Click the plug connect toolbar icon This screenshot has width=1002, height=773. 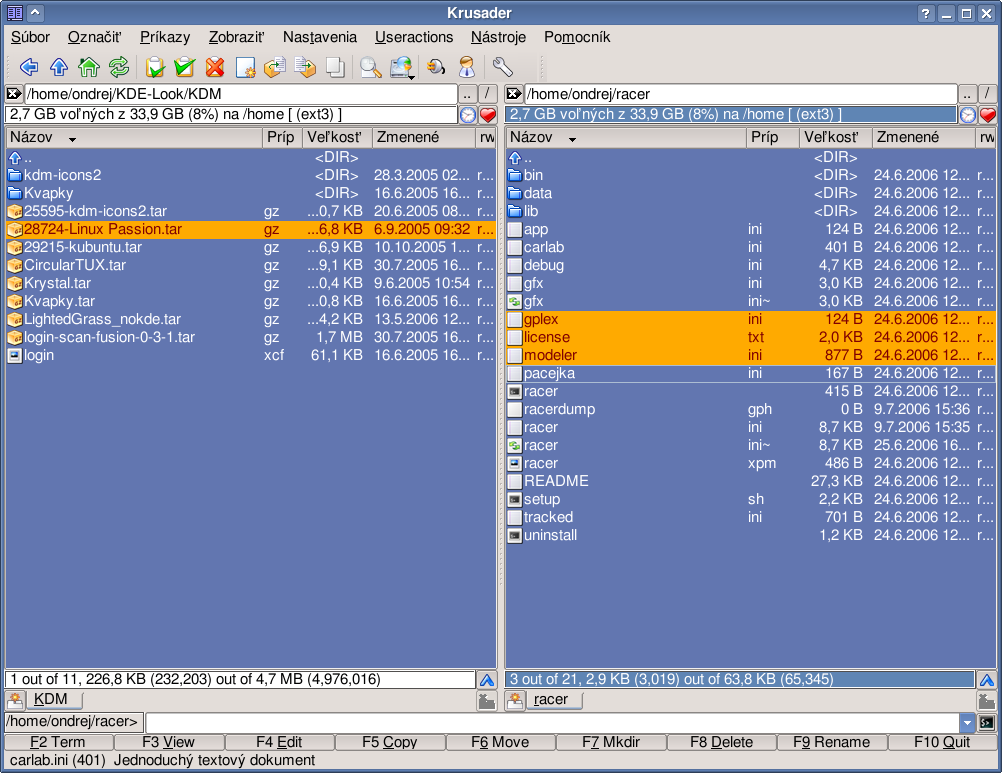pos(436,66)
